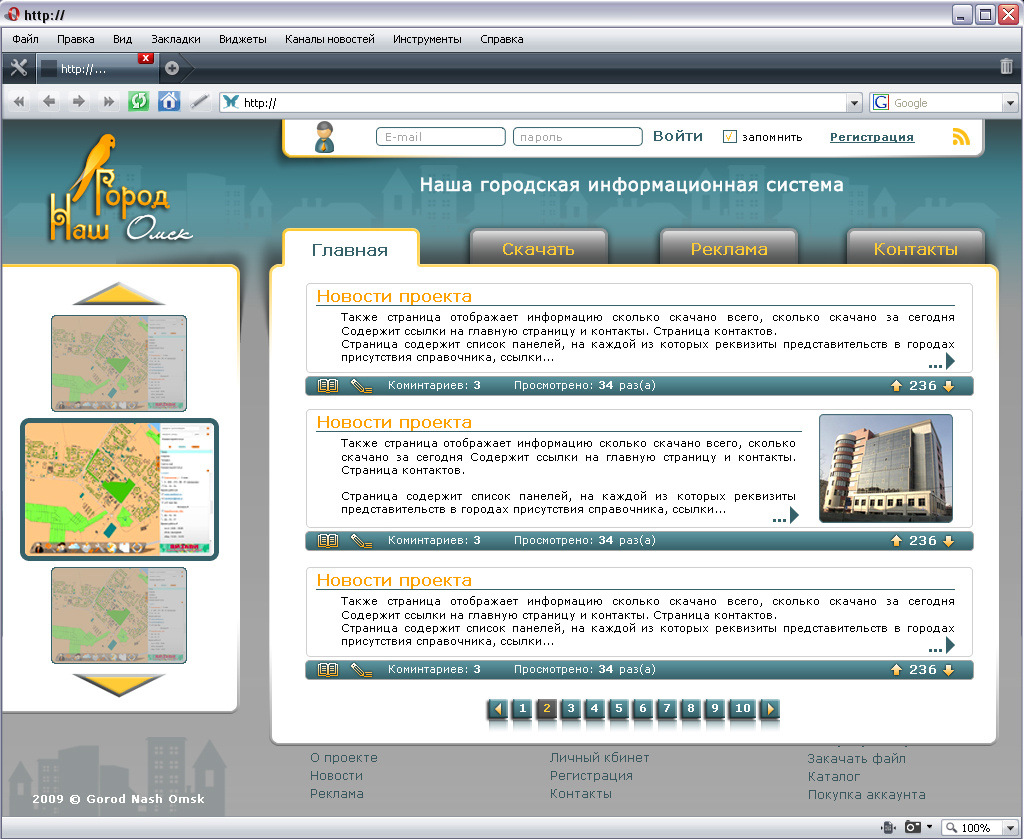Image resolution: width=1024 pixels, height=839 pixels.
Task: Click the E-mail input field
Action: pyautogui.click(x=441, y=136)
